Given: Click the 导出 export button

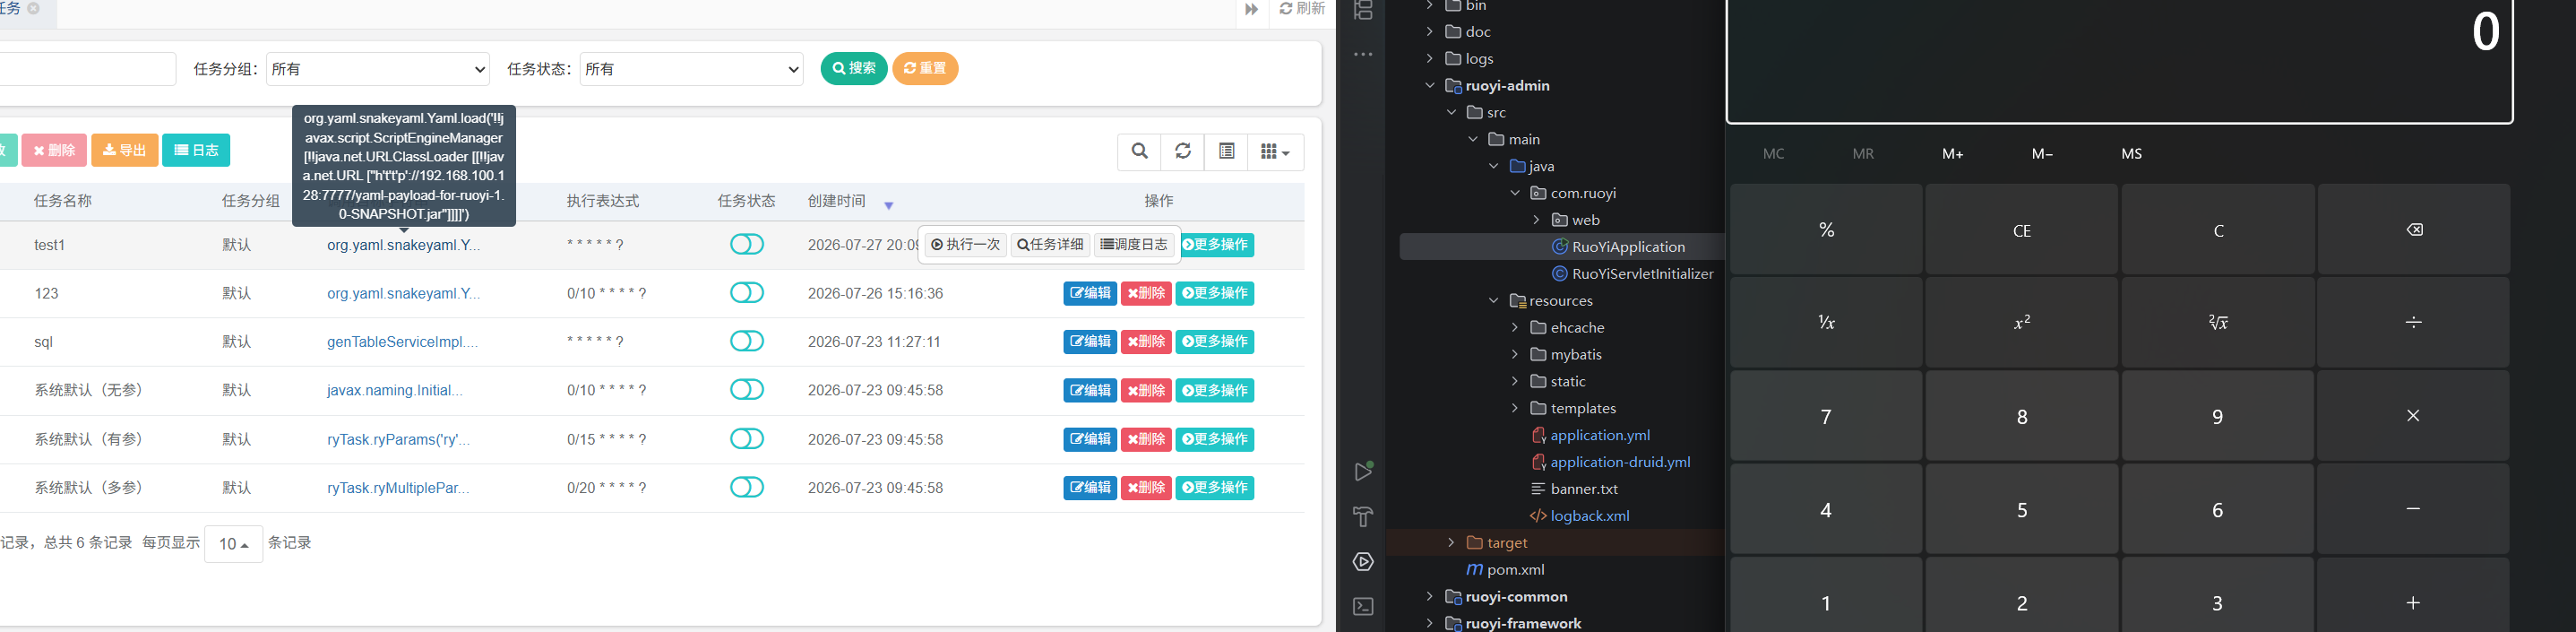Looking at the screenshot, I should 125,150.
